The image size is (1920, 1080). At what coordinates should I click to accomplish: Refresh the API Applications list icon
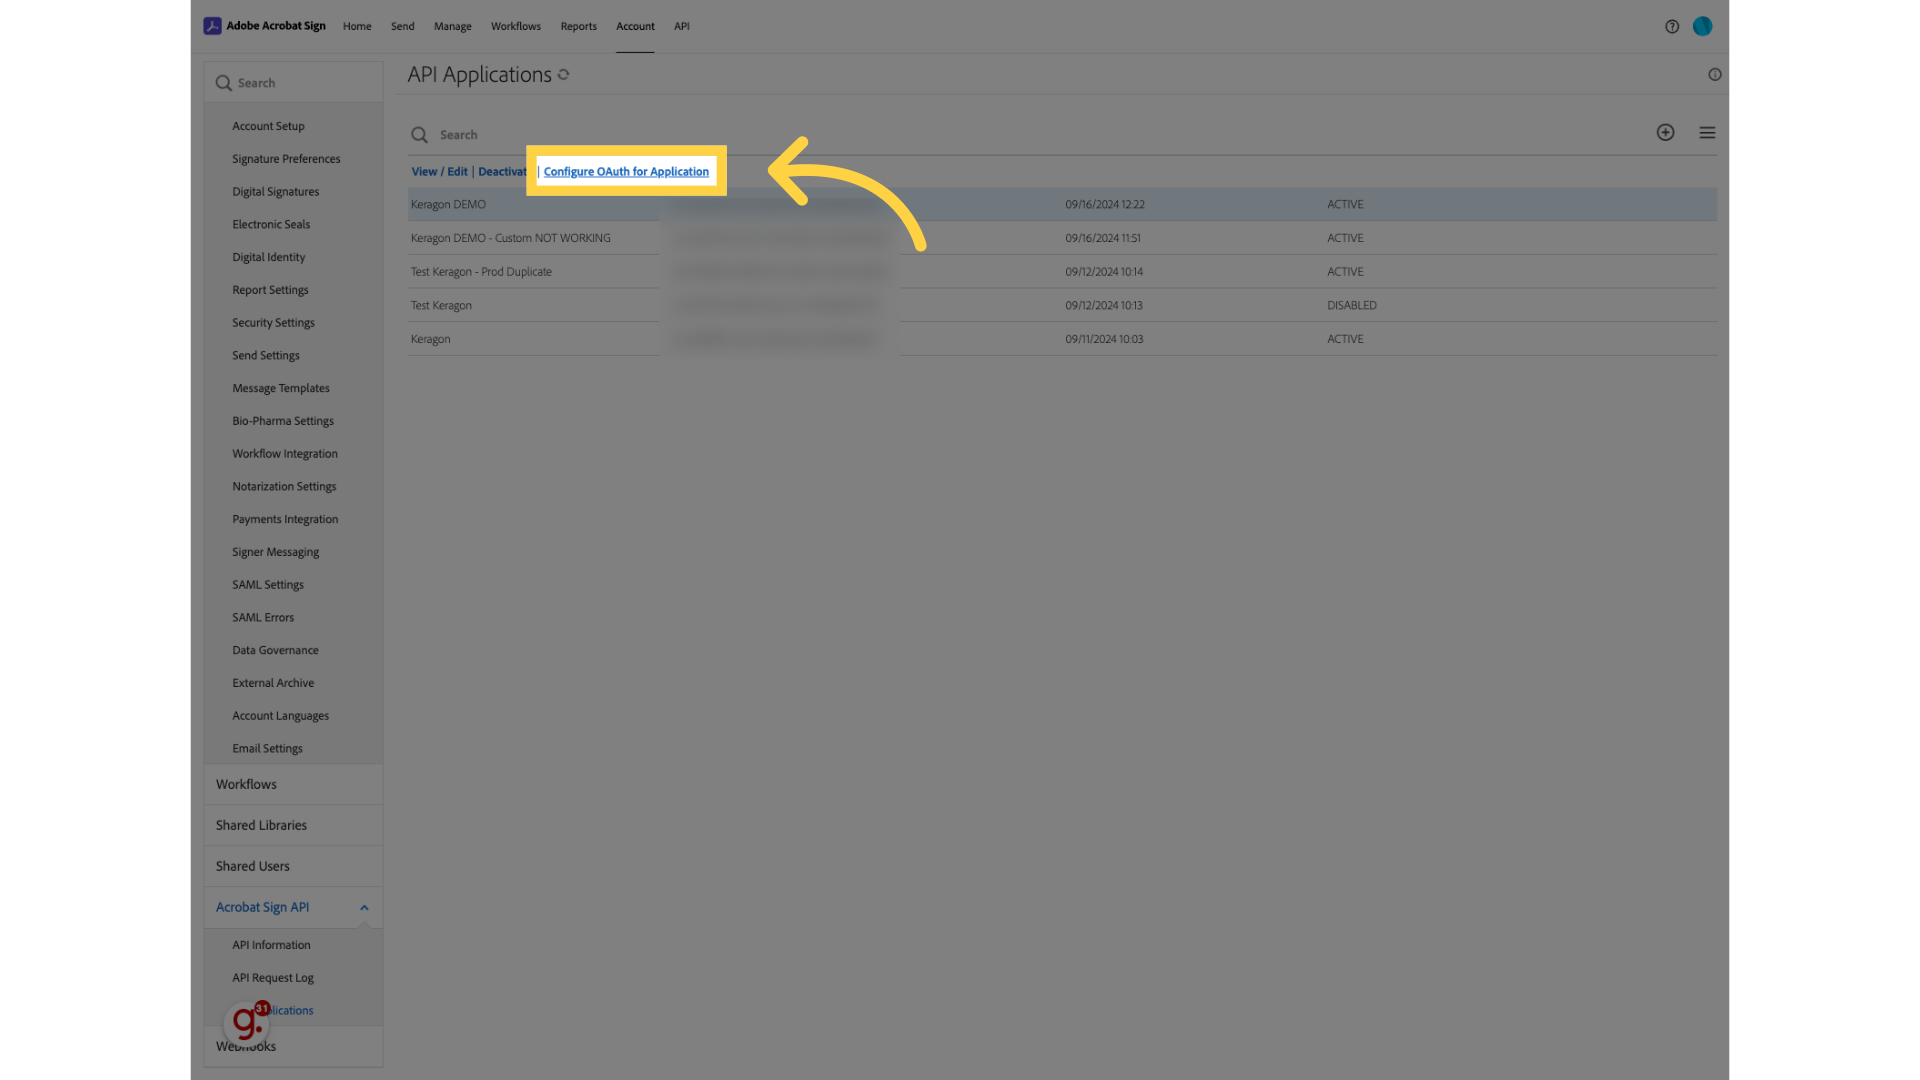click(x=564, y=75)
